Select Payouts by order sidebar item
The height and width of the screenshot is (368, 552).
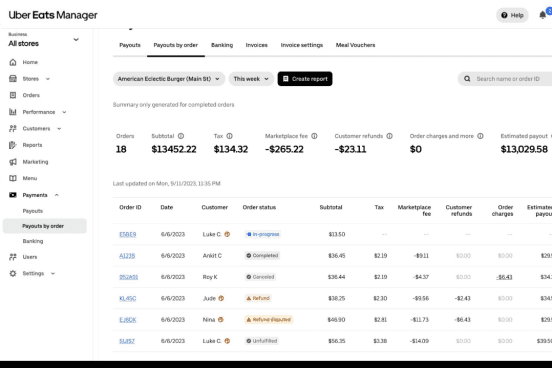pos(44,226)
